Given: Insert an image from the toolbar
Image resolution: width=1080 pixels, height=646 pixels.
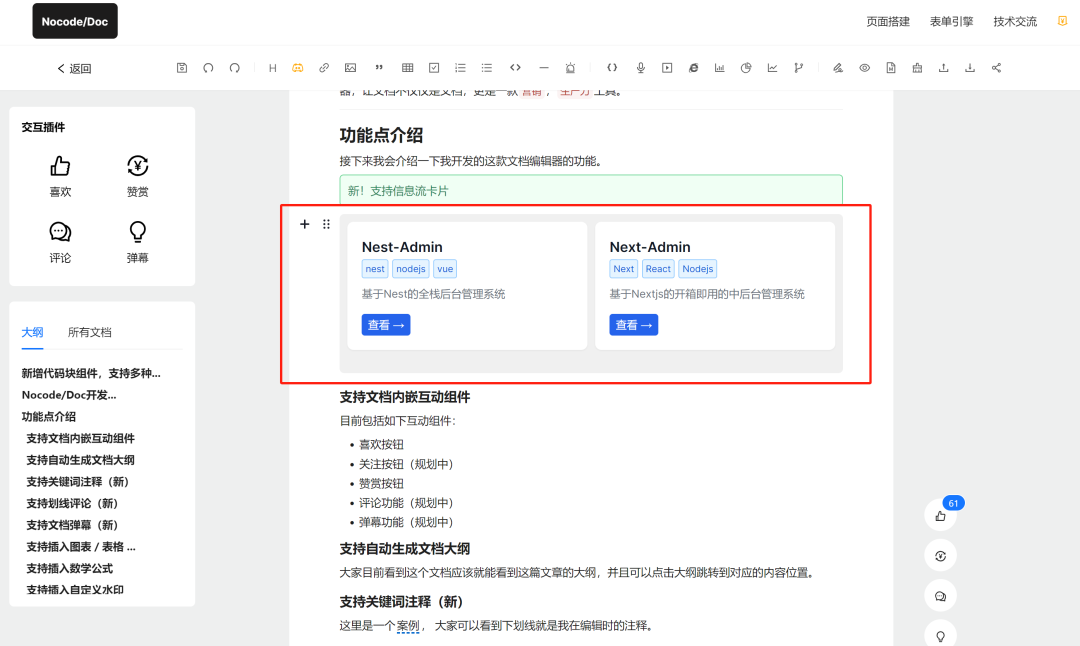Looking at the screenshot, I should 350,68.
